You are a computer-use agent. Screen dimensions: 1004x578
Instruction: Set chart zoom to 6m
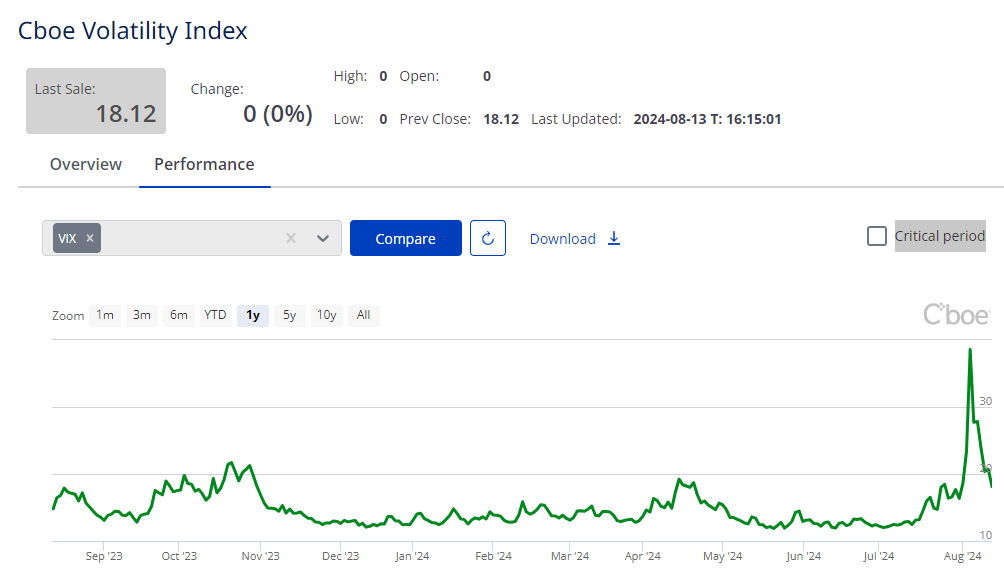pyautogui.click(x=179, y=315)
